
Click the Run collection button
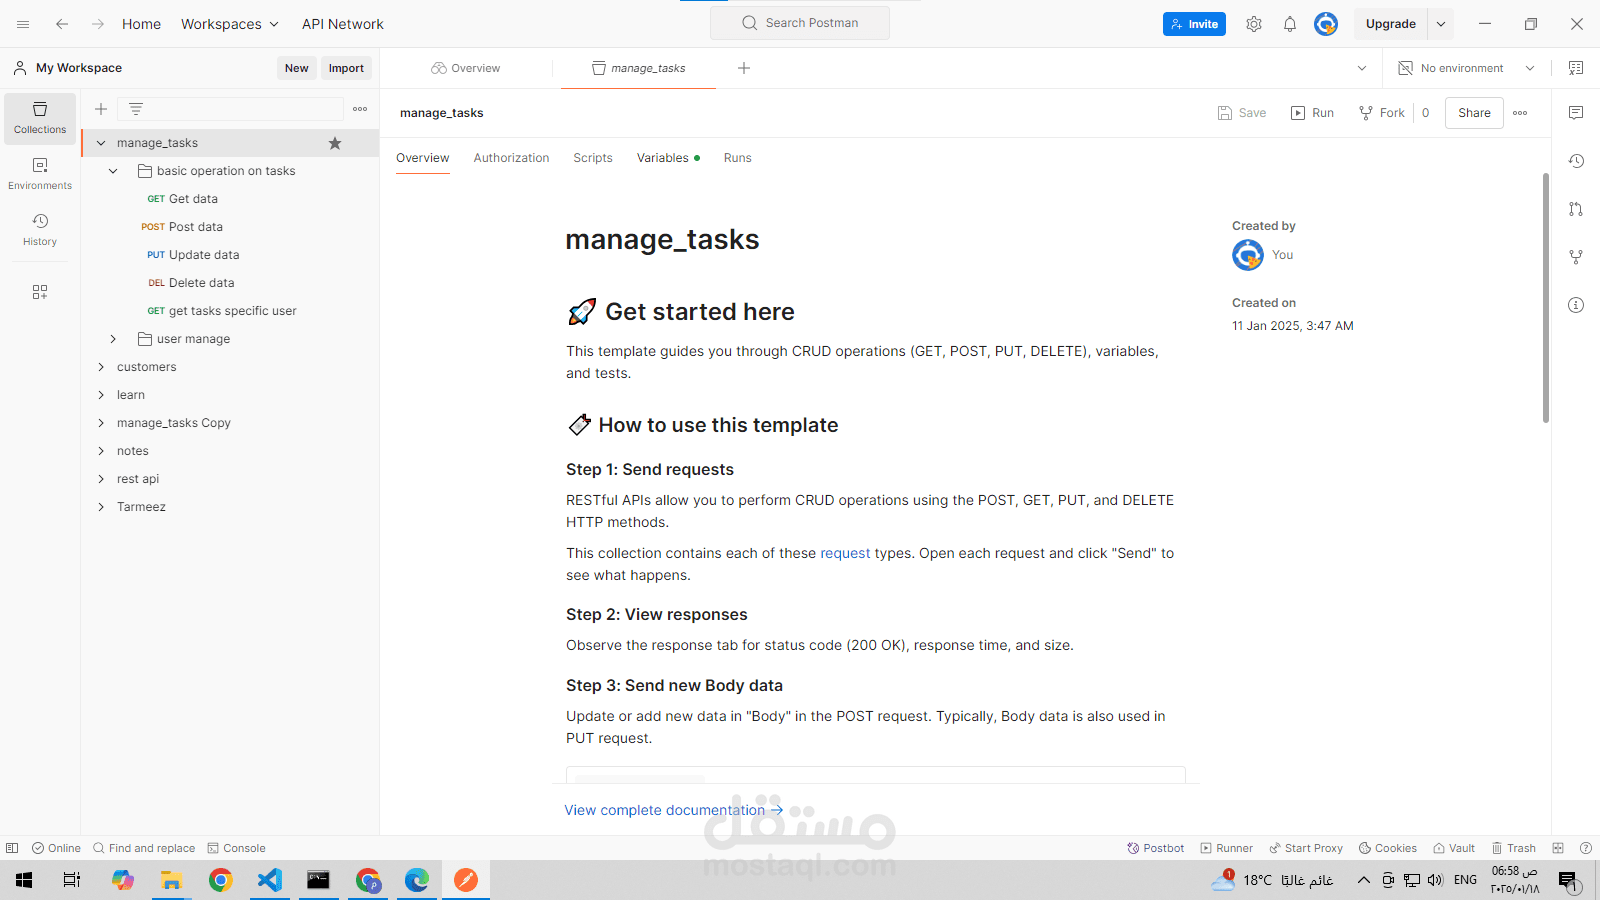pyautogui.click(x=1312, y=113)
